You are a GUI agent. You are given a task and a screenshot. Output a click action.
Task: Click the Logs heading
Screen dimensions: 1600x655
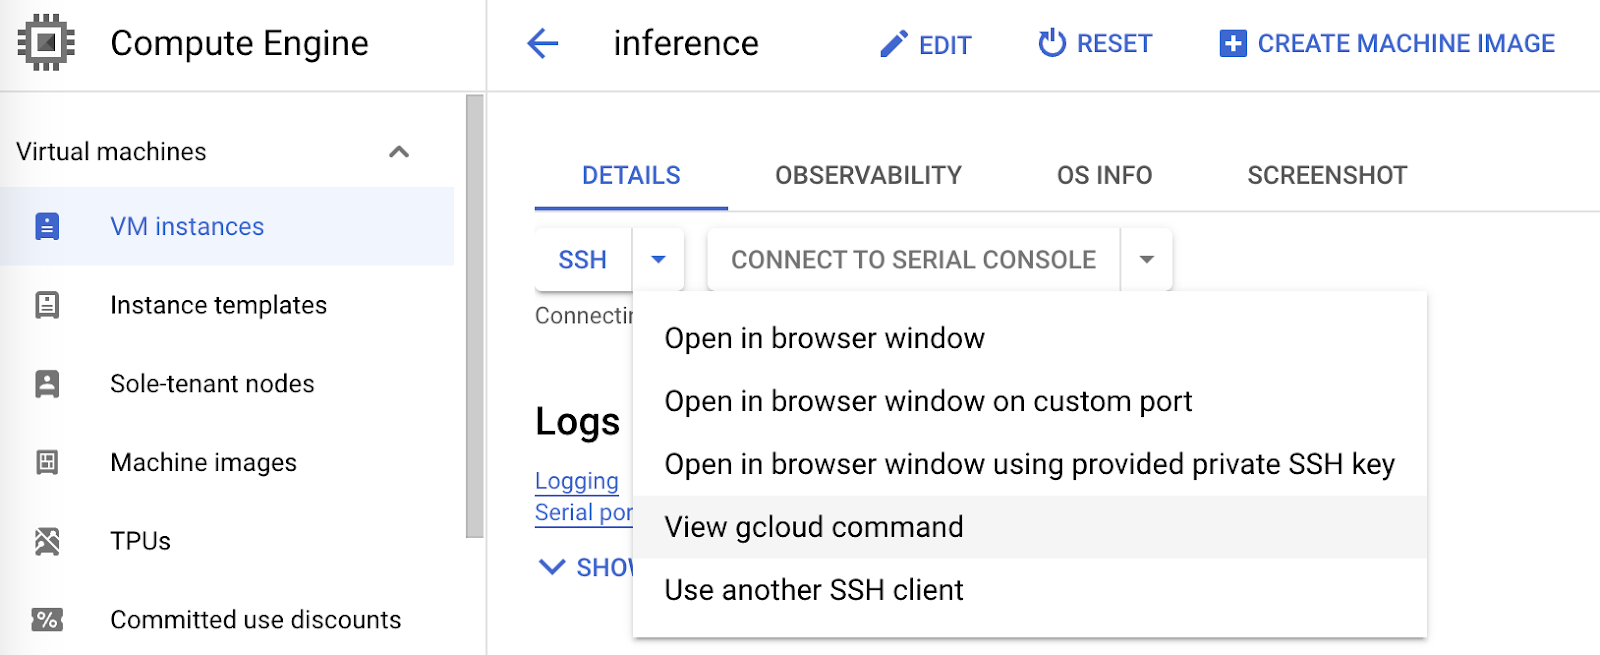point(577,422)
